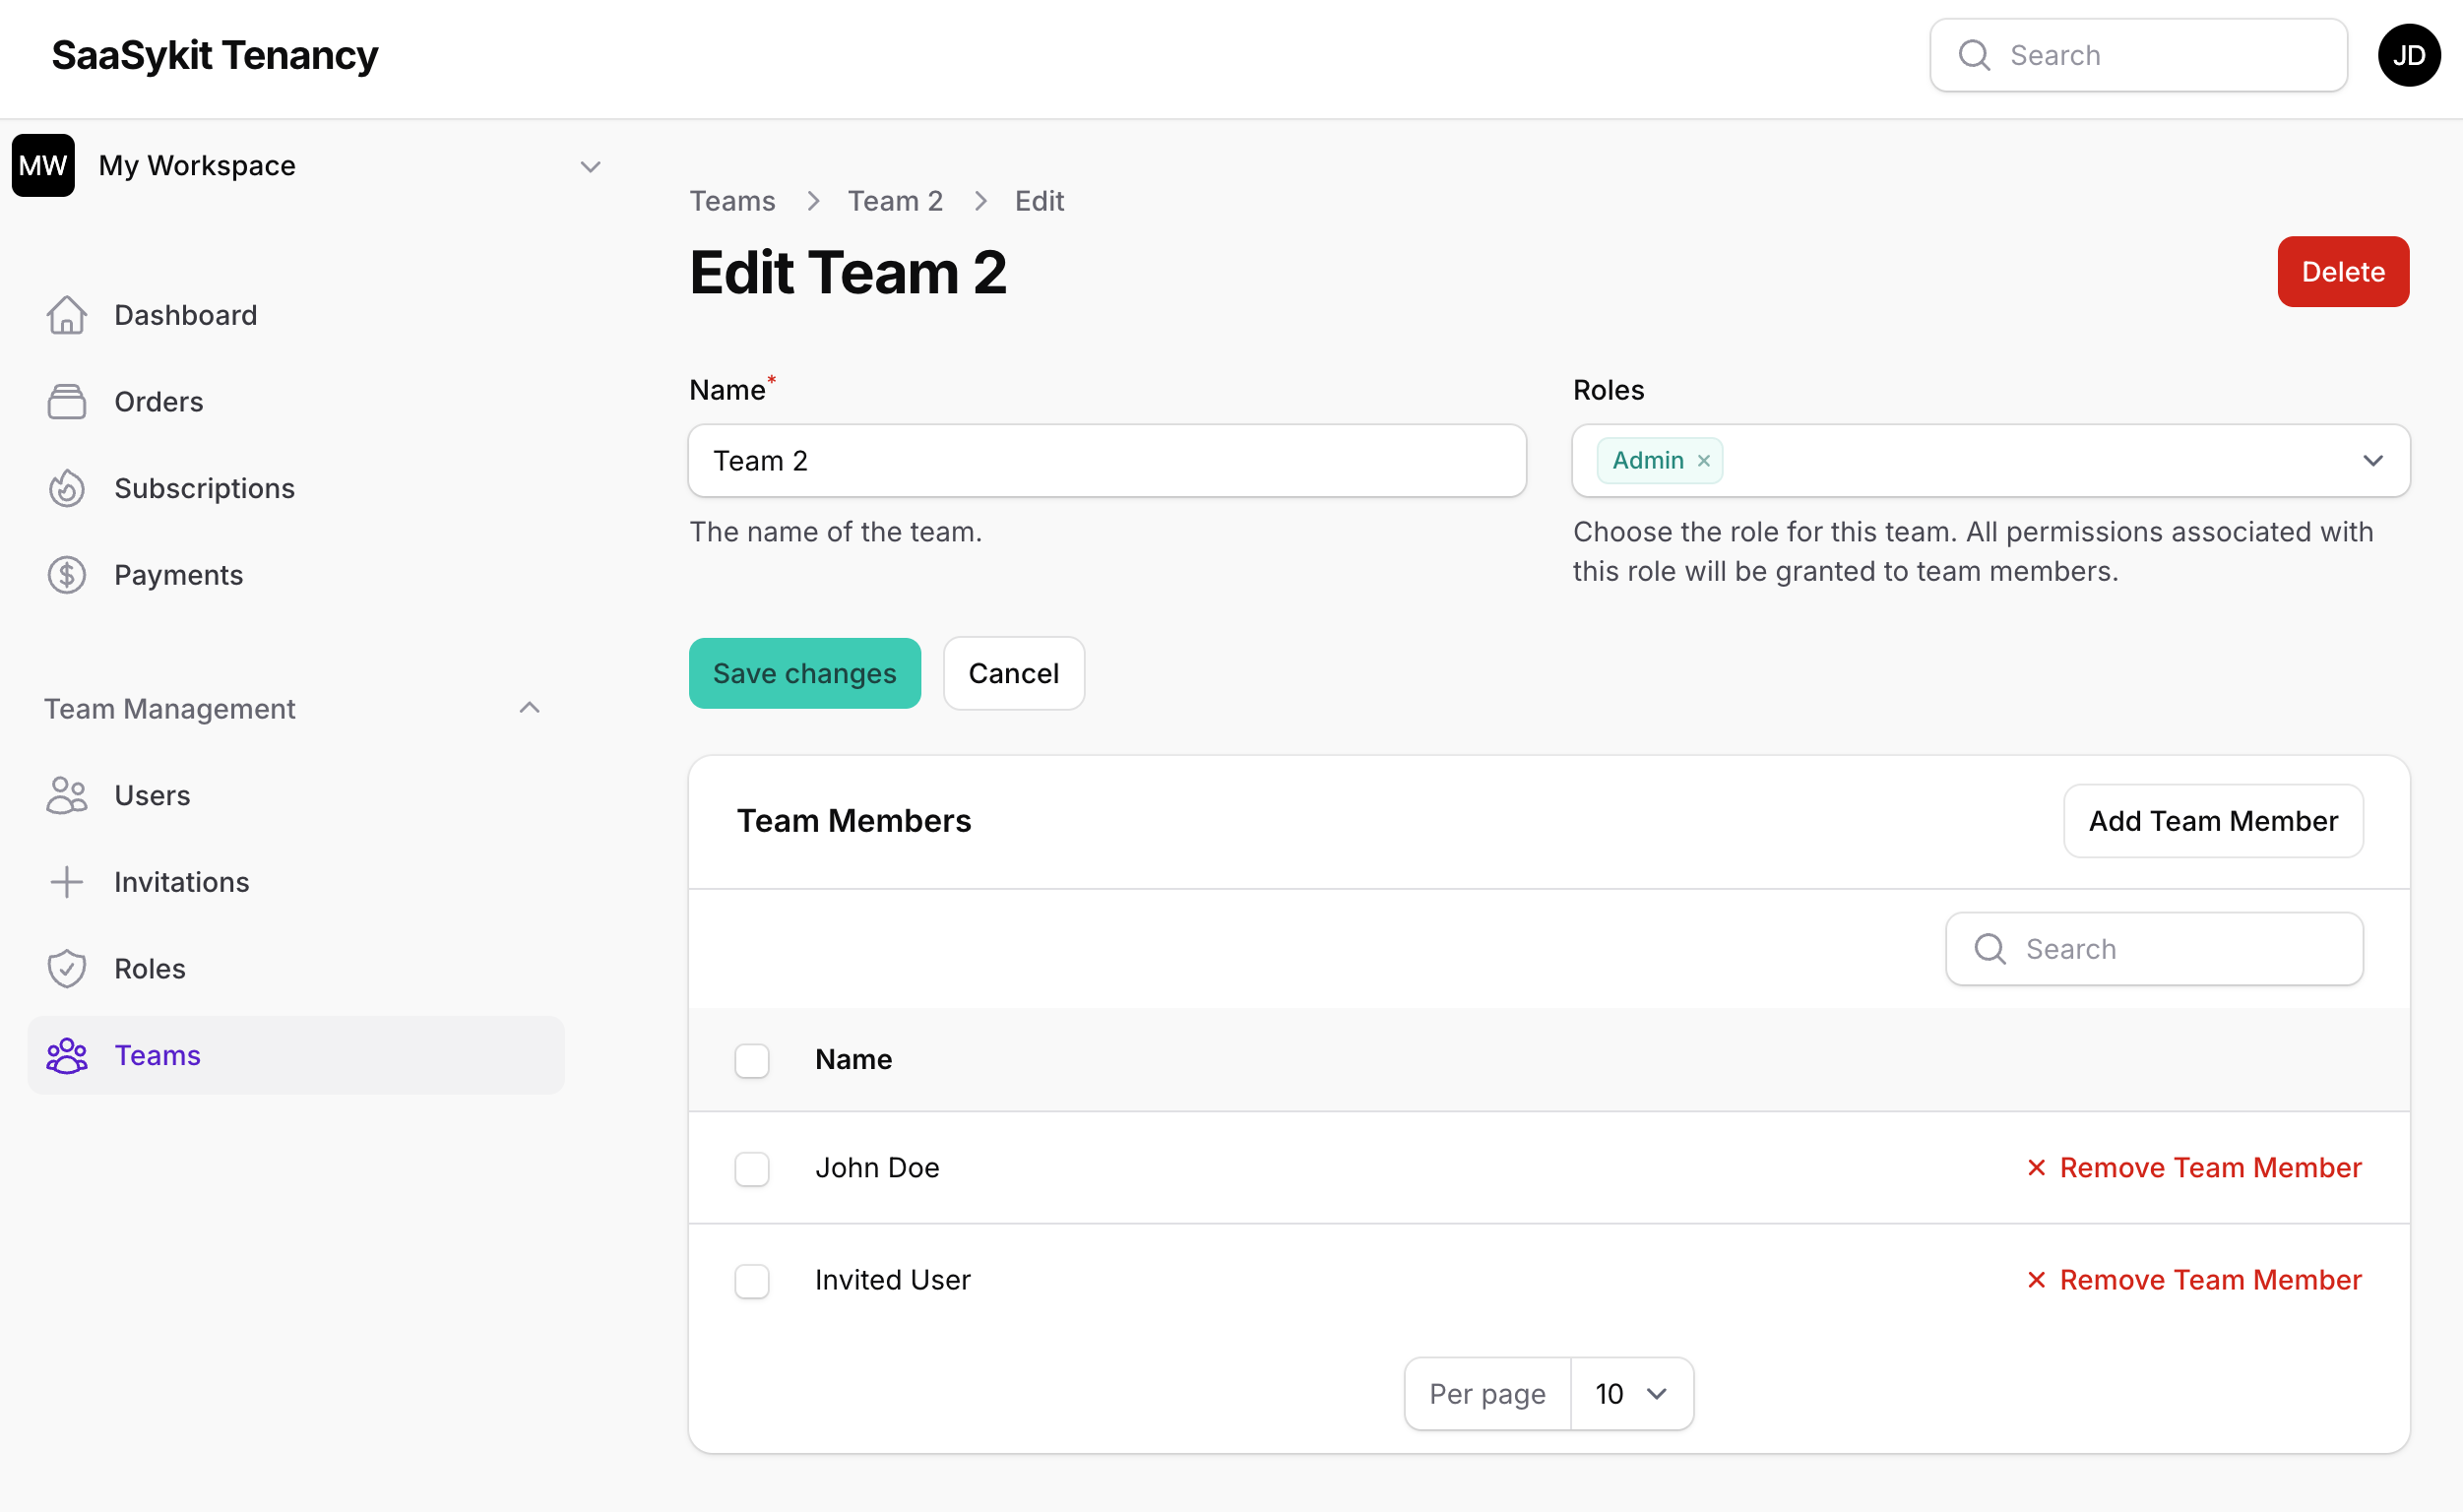Click the Invitations plus icon
Image resolution: width=2463 pixels, height=1512 pixels.
[66, 881]
